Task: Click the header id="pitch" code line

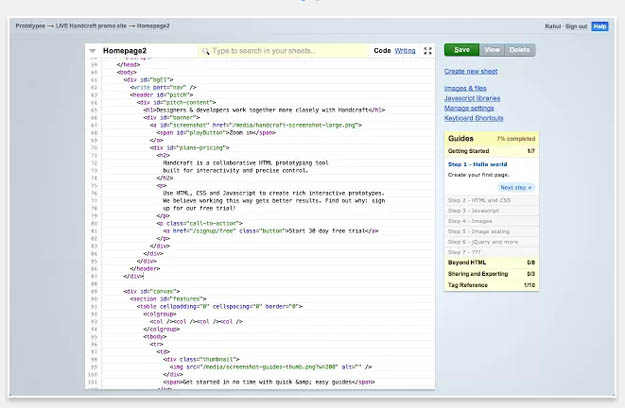Action: point(161,95)
